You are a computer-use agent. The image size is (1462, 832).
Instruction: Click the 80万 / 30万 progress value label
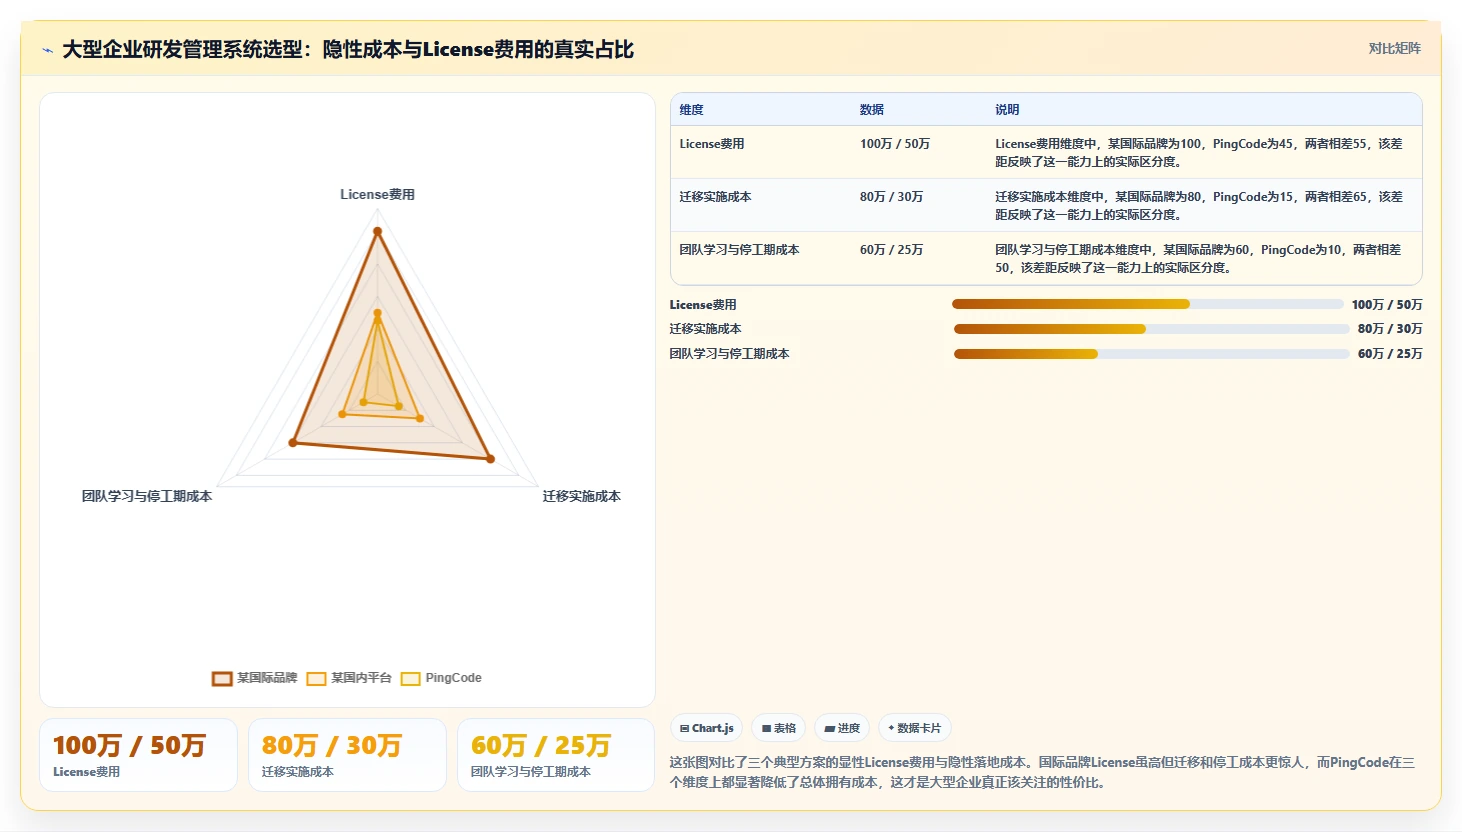[1390, 329]
